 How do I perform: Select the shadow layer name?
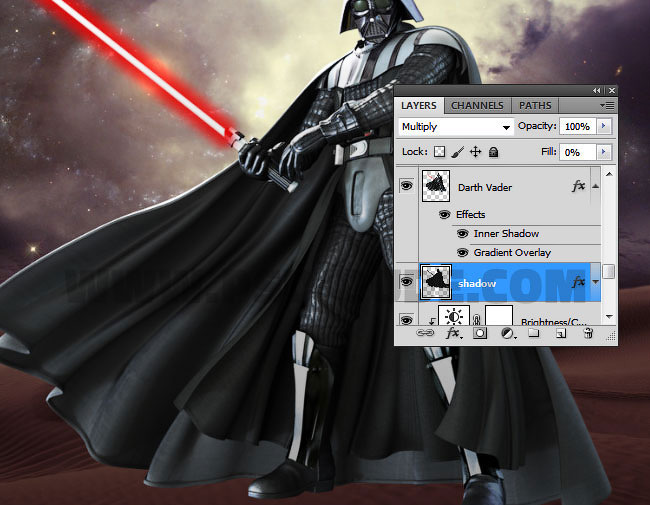coord(477,284)
